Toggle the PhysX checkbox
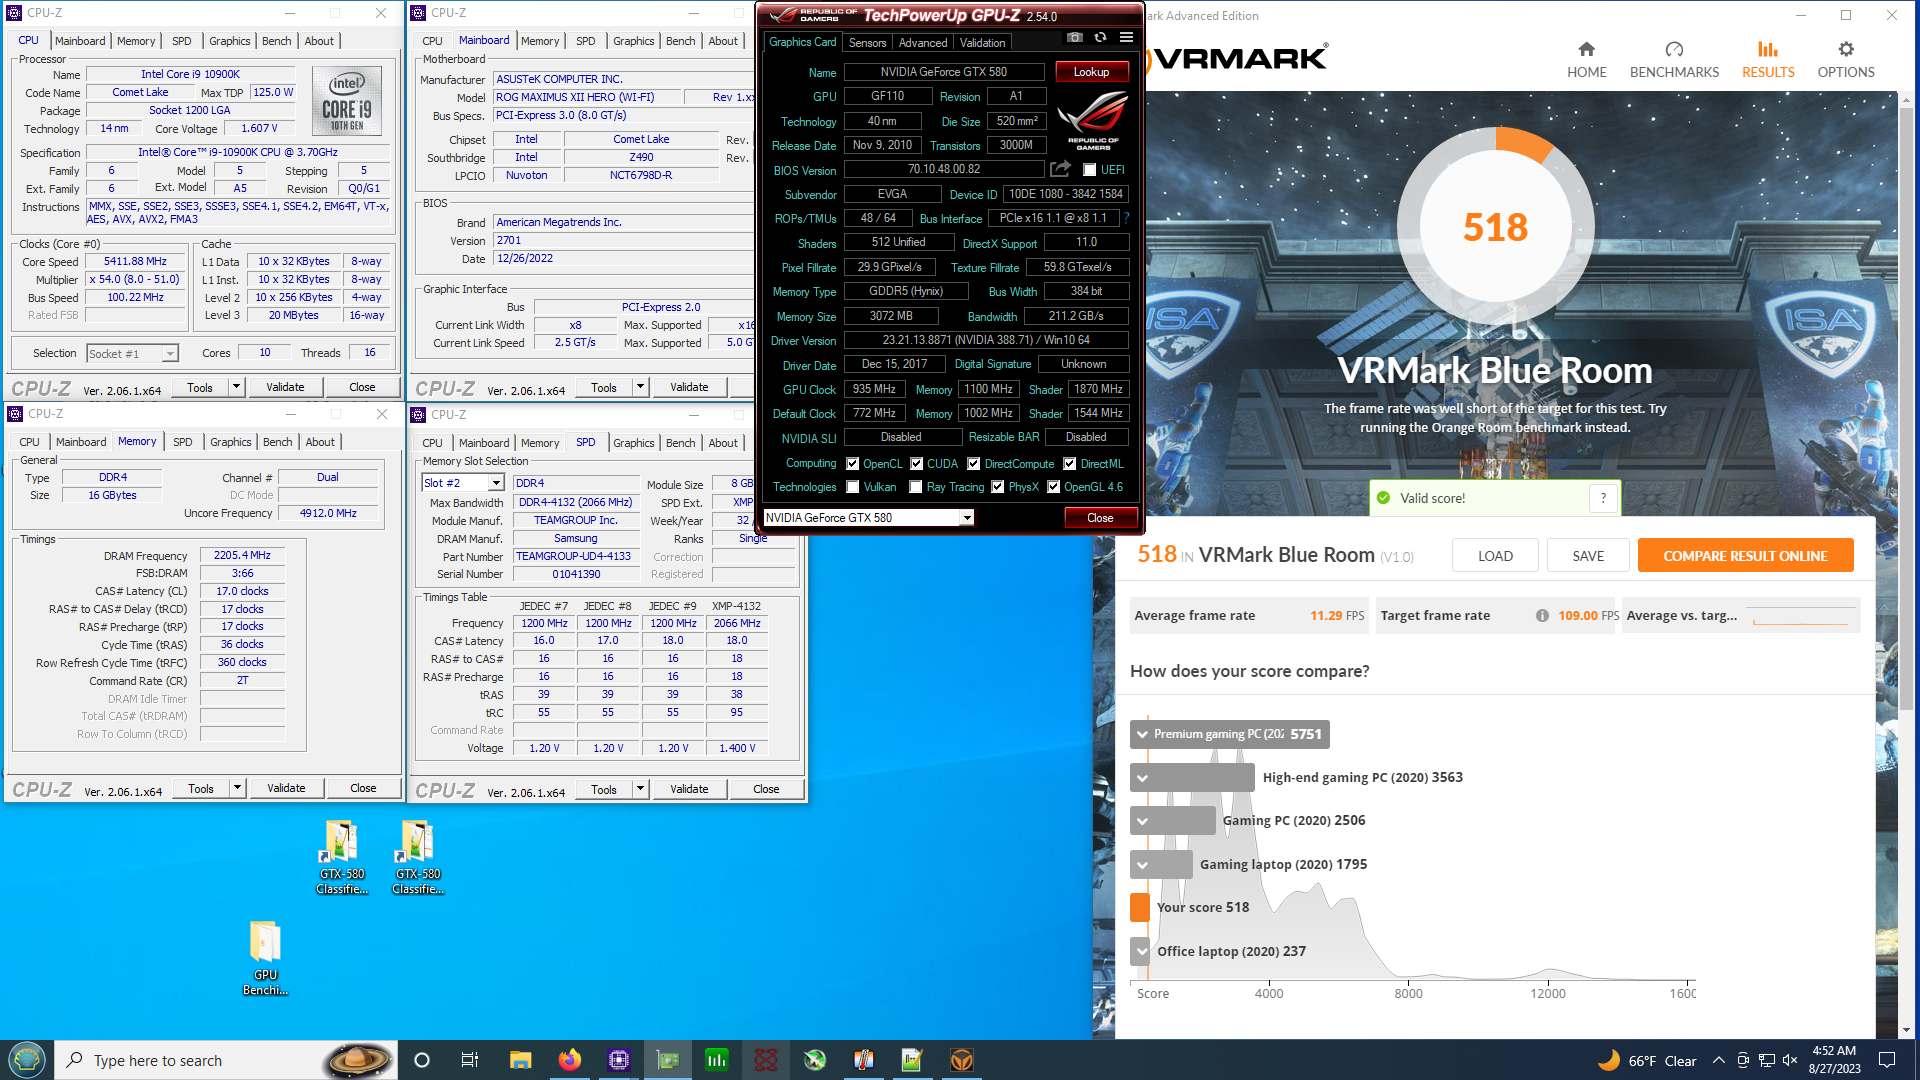The image size is (1920, 1080). tap(997, 487)
